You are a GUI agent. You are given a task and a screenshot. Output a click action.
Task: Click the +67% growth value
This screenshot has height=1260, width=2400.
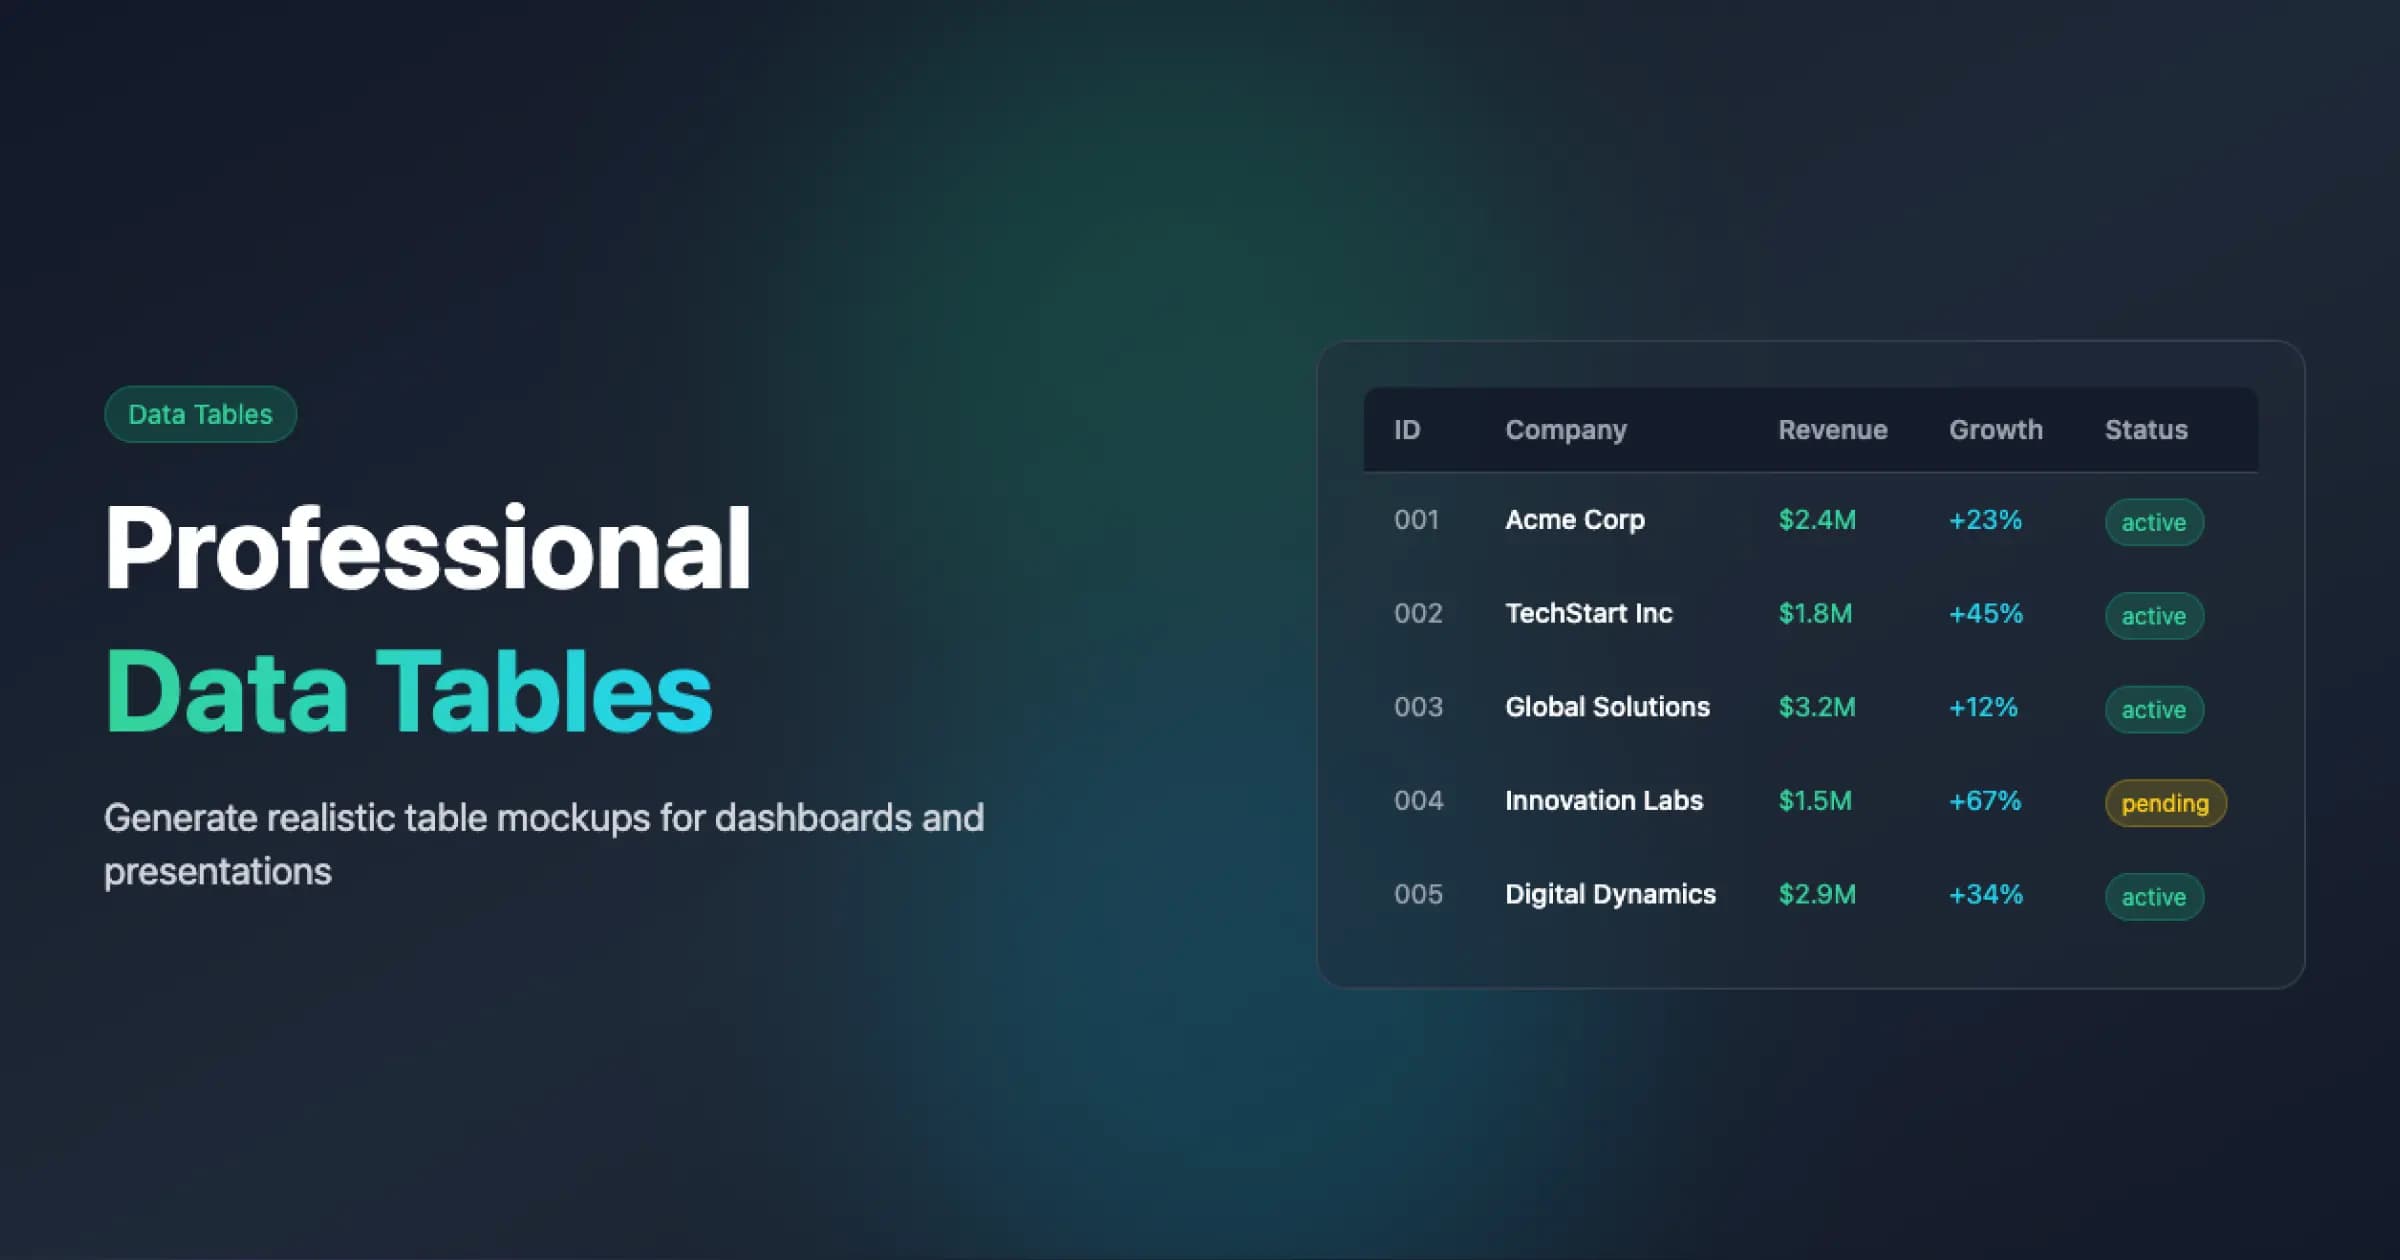[x=1984, y=800]
